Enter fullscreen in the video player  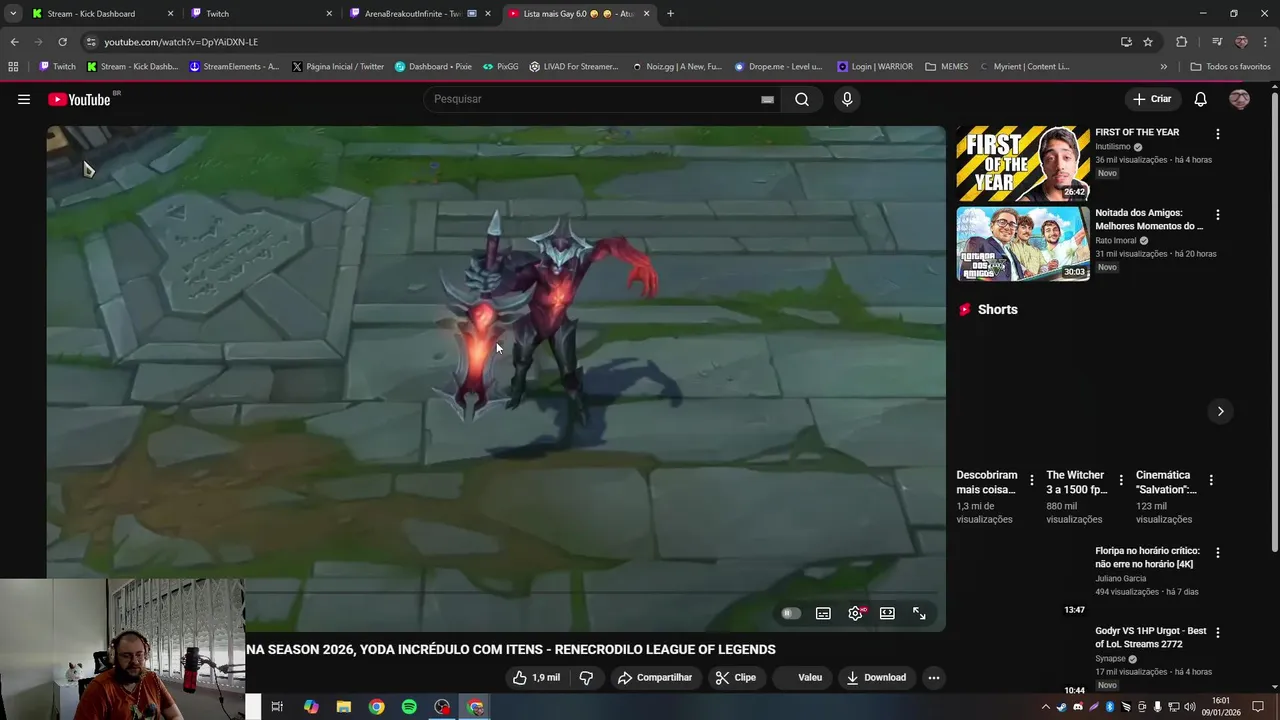tap(919, 613)
